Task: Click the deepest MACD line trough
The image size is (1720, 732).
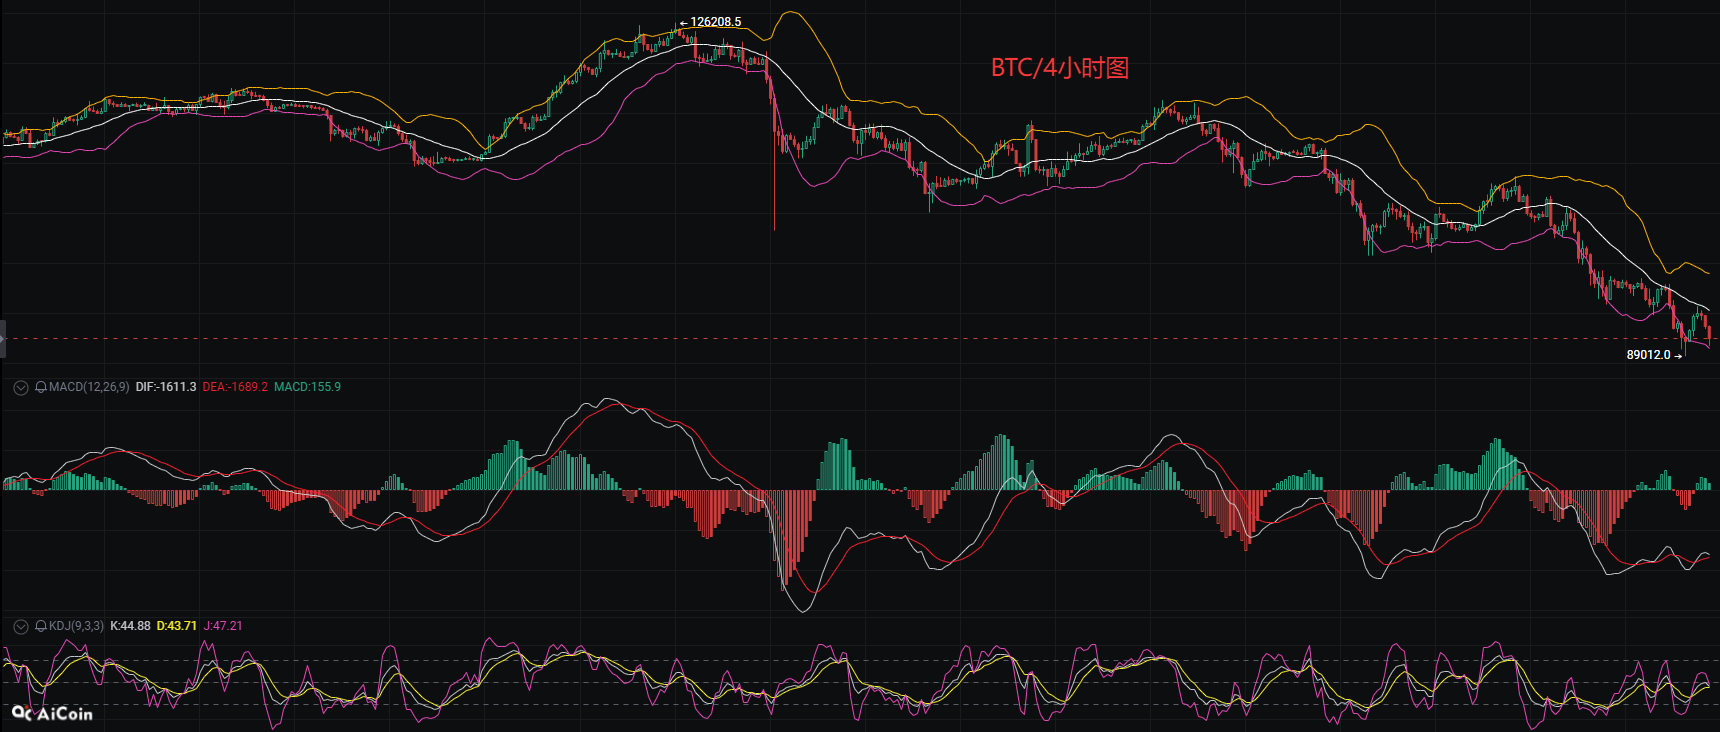Action: click(803, 610)
